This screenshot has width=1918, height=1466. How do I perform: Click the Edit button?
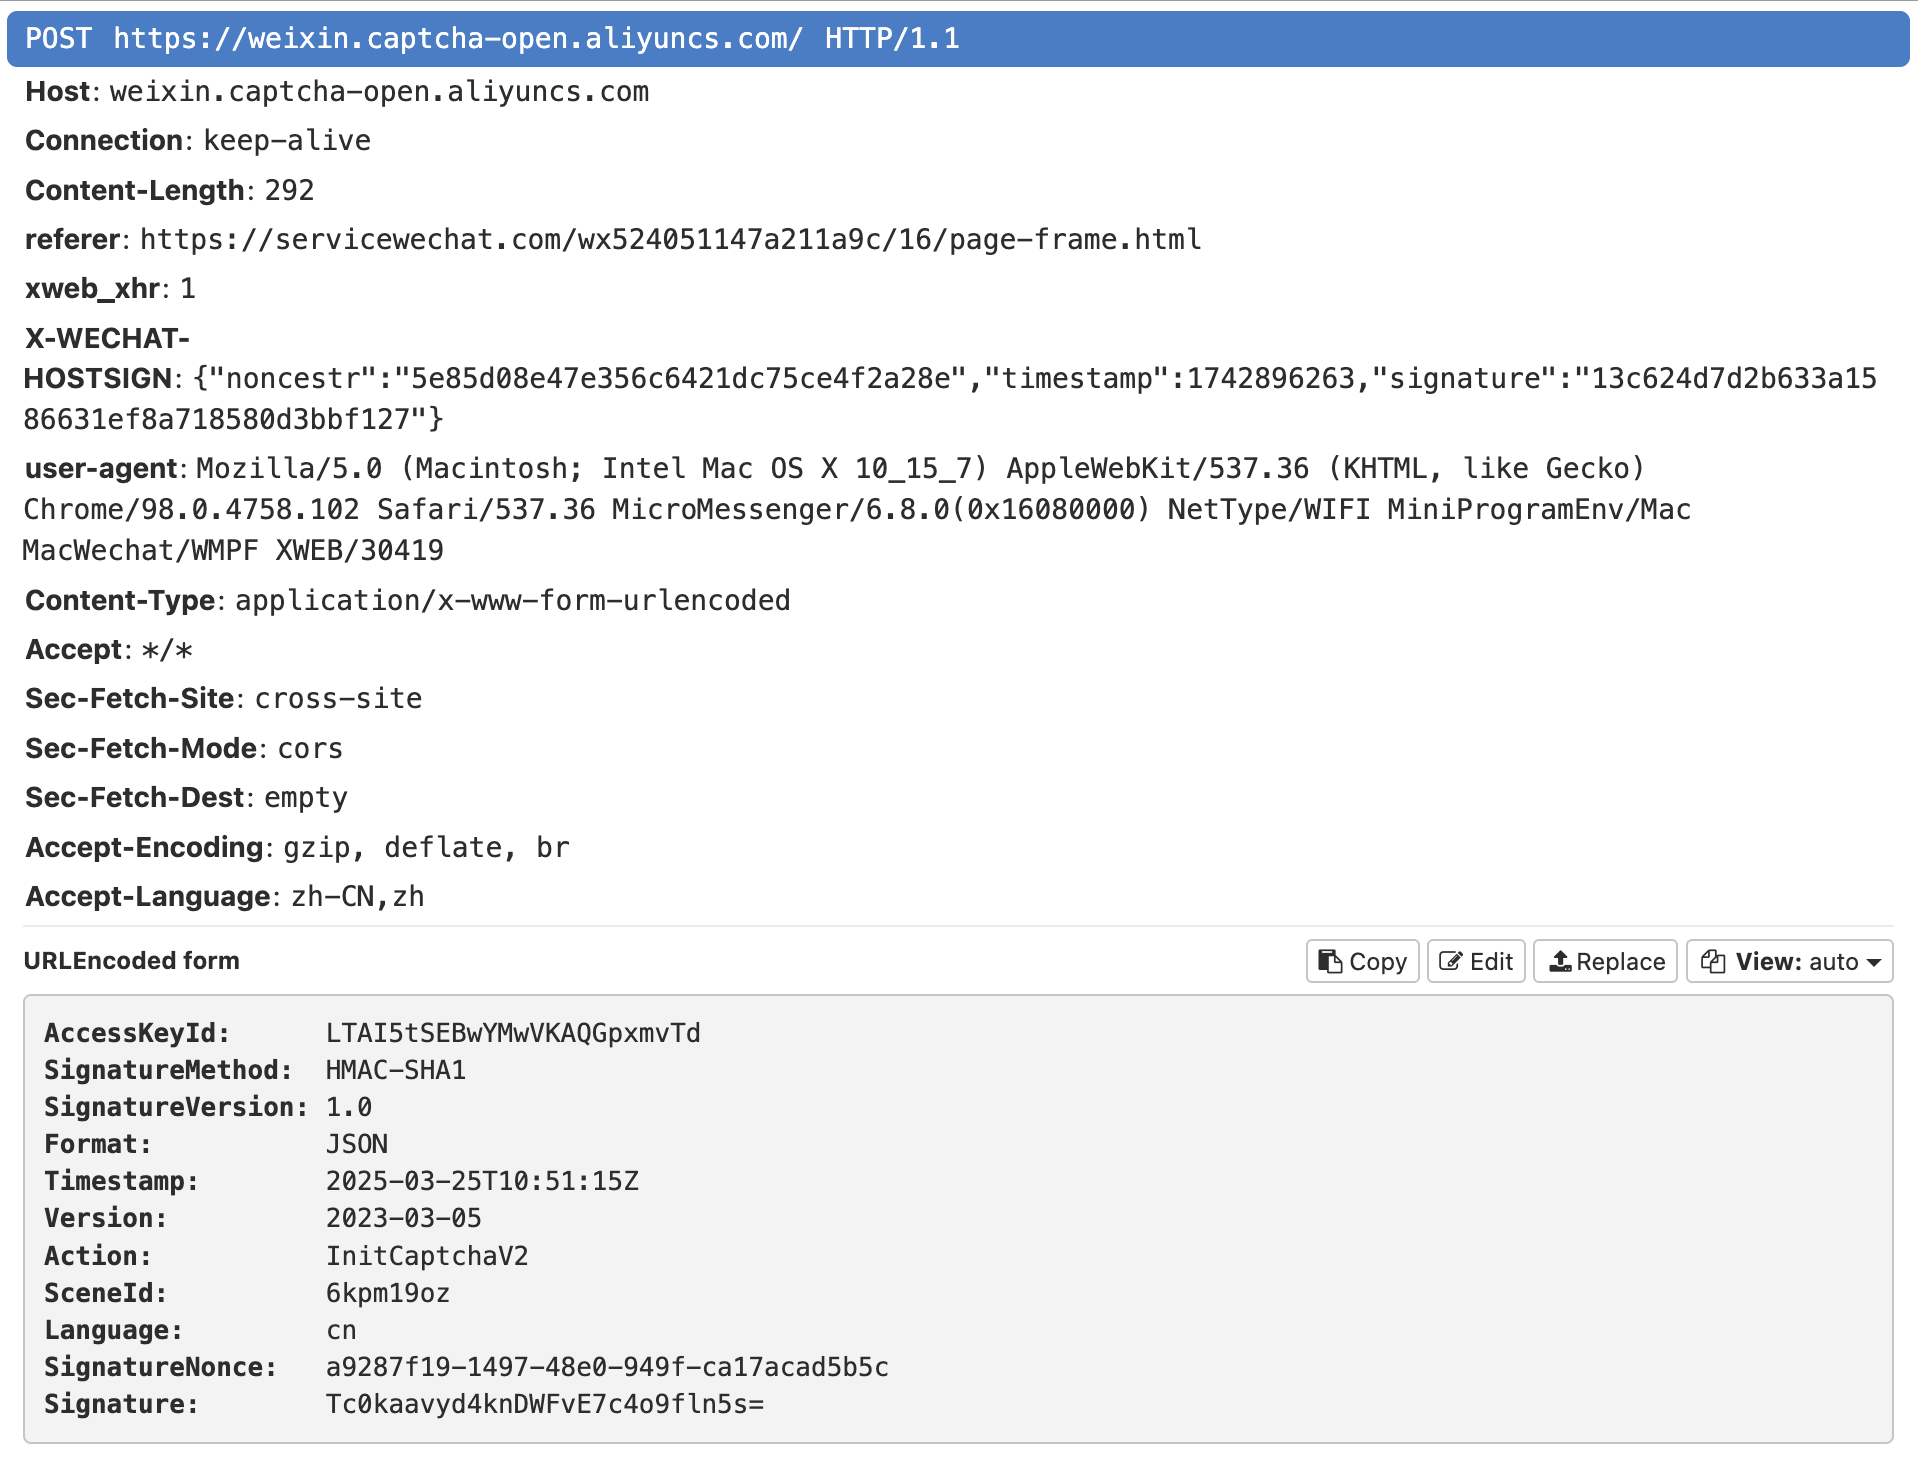click(x=1476, y=961)
